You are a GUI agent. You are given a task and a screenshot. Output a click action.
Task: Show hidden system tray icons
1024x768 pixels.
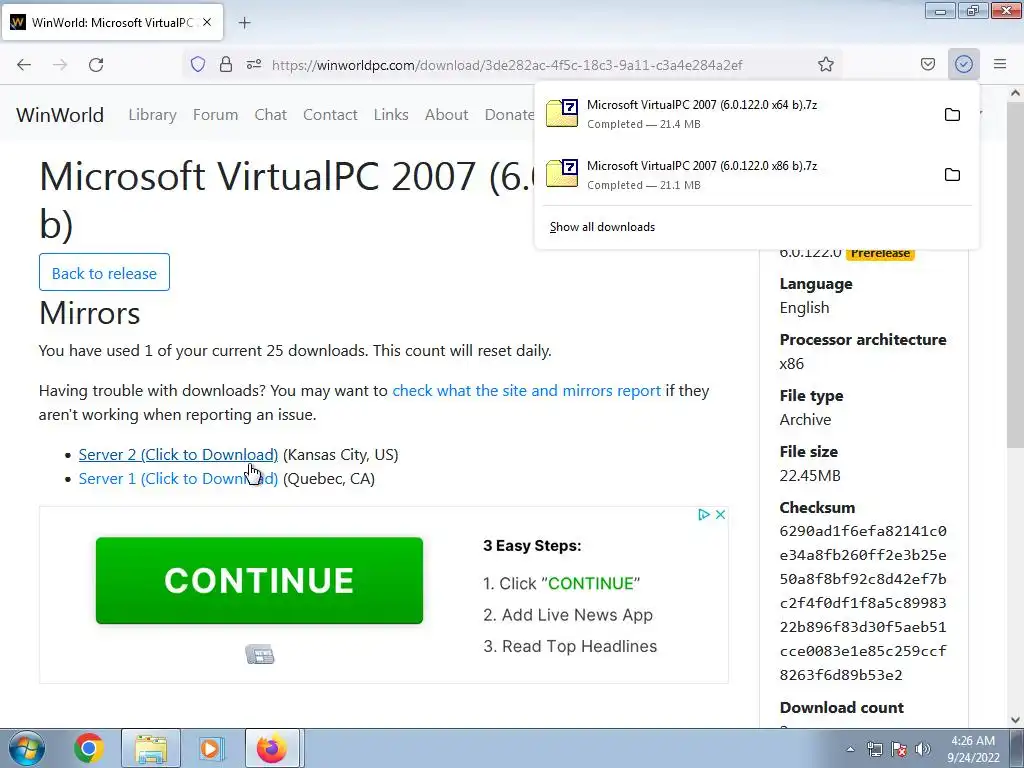[x=850, y=749]
